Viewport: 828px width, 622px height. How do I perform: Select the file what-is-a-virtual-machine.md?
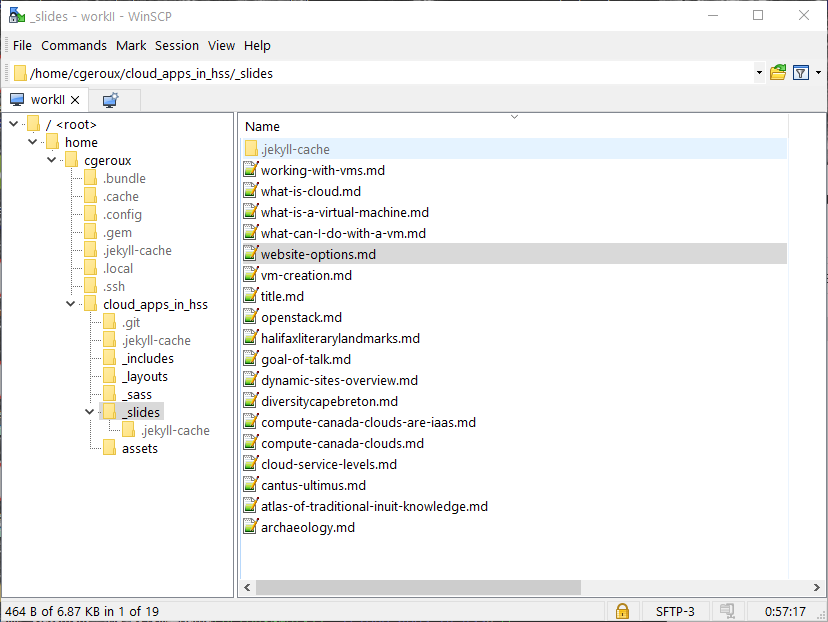click(x=345, y=212)
